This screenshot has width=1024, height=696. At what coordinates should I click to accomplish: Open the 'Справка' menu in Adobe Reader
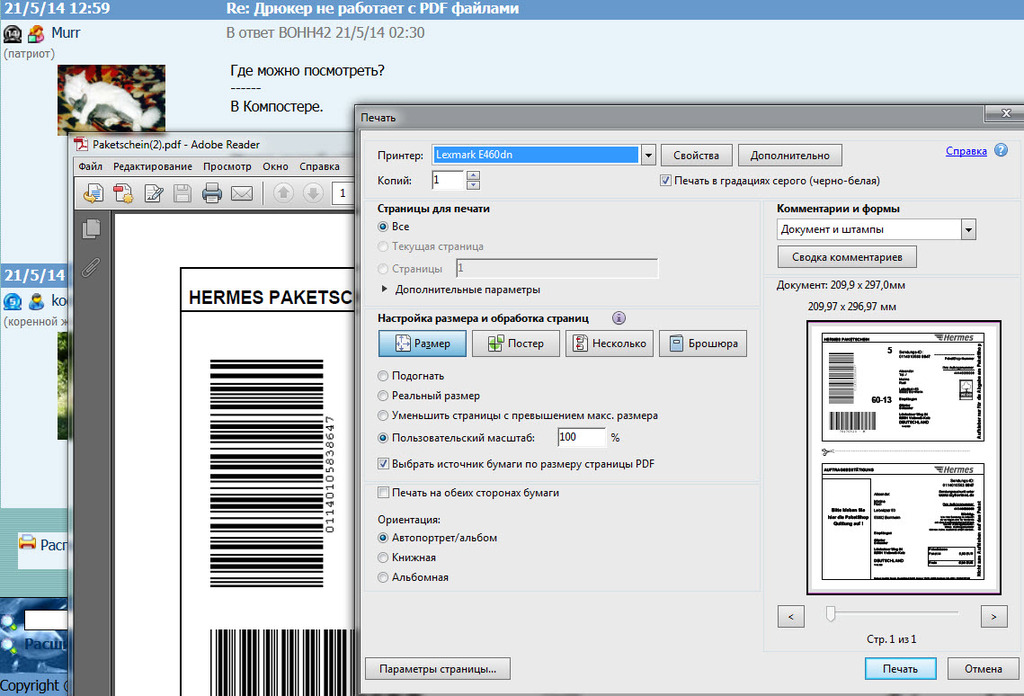tap(319, 166)
